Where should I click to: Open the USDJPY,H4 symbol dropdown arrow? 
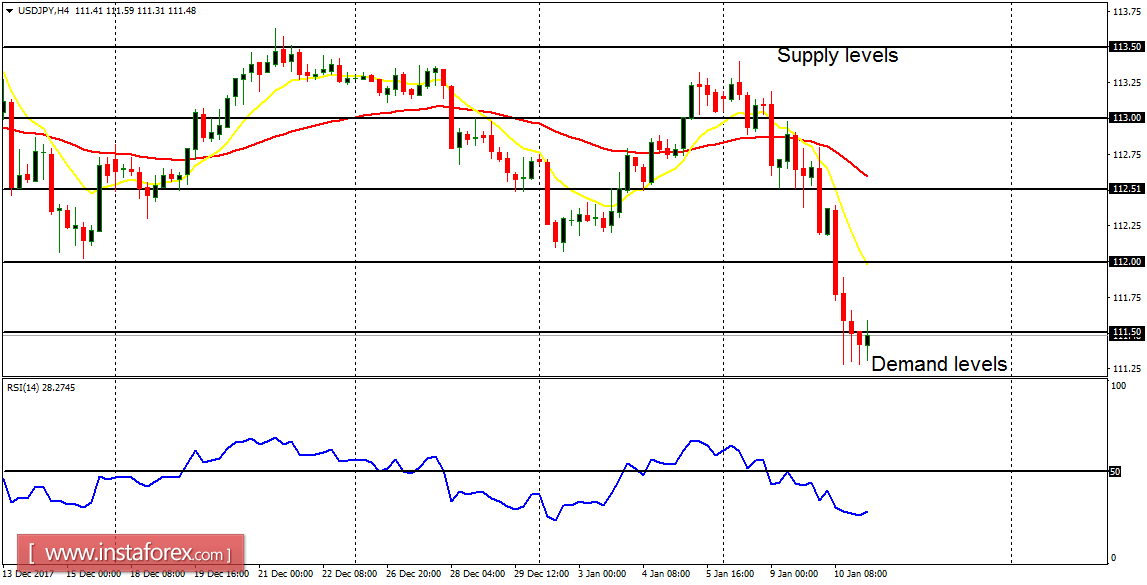[x=10, y=8]
